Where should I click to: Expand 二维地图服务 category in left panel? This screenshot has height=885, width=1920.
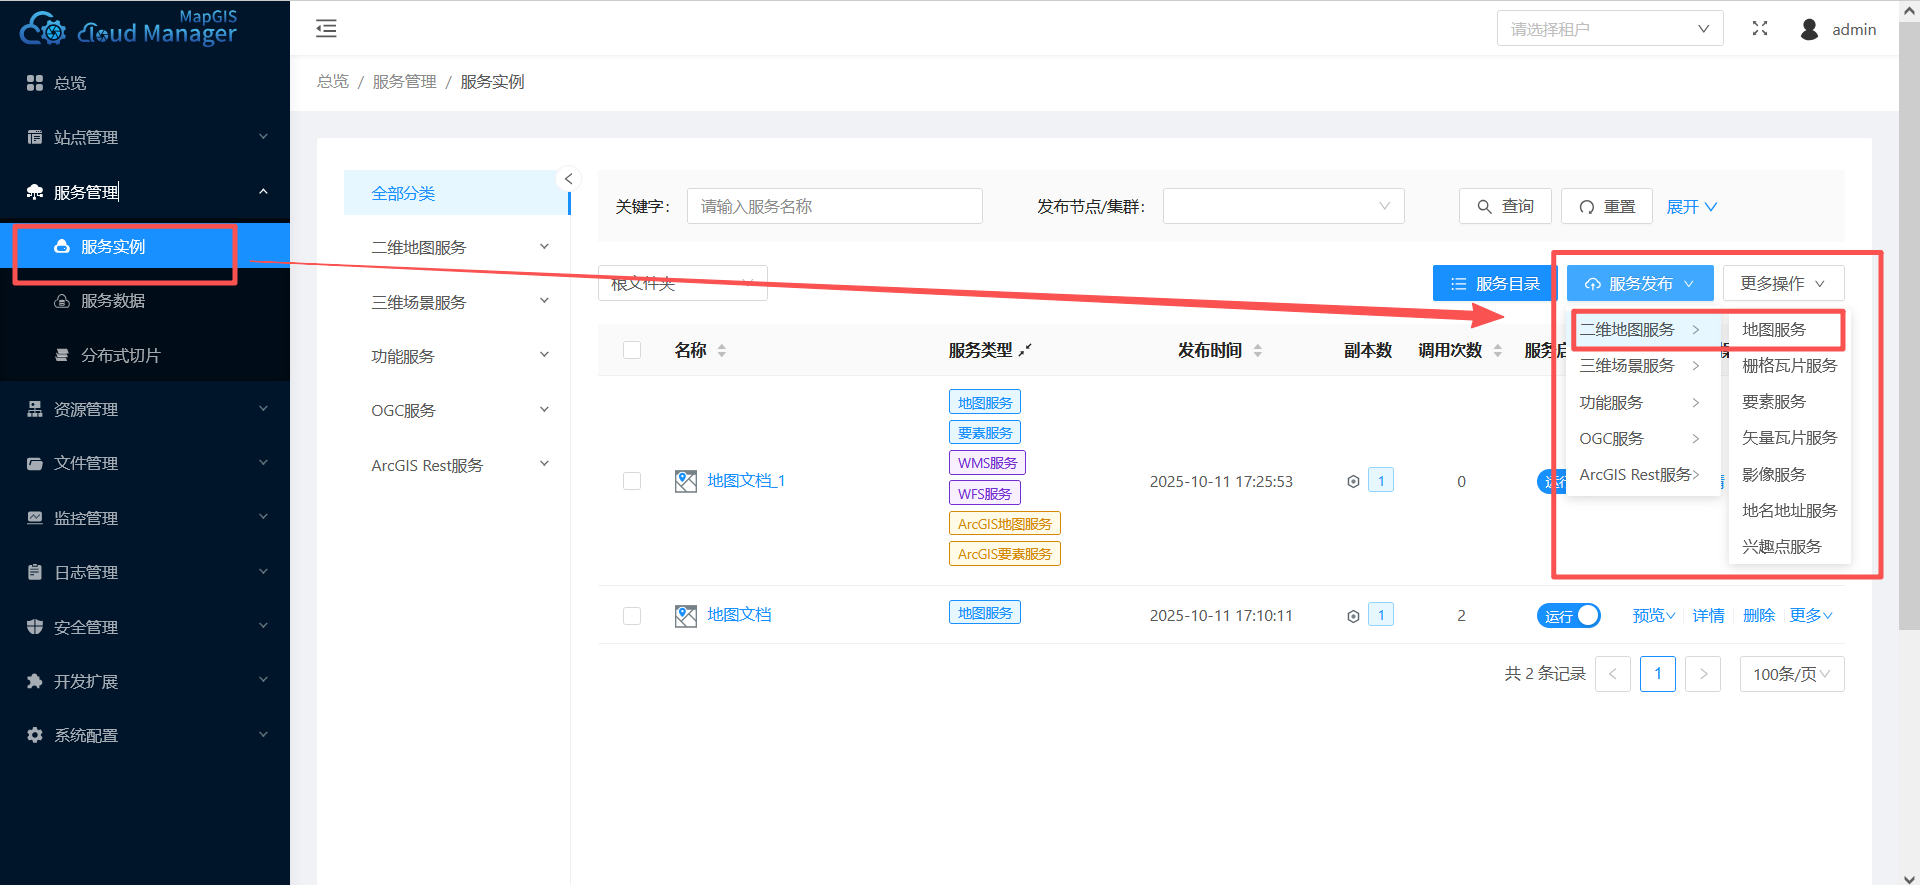click(x=456, y=247)
